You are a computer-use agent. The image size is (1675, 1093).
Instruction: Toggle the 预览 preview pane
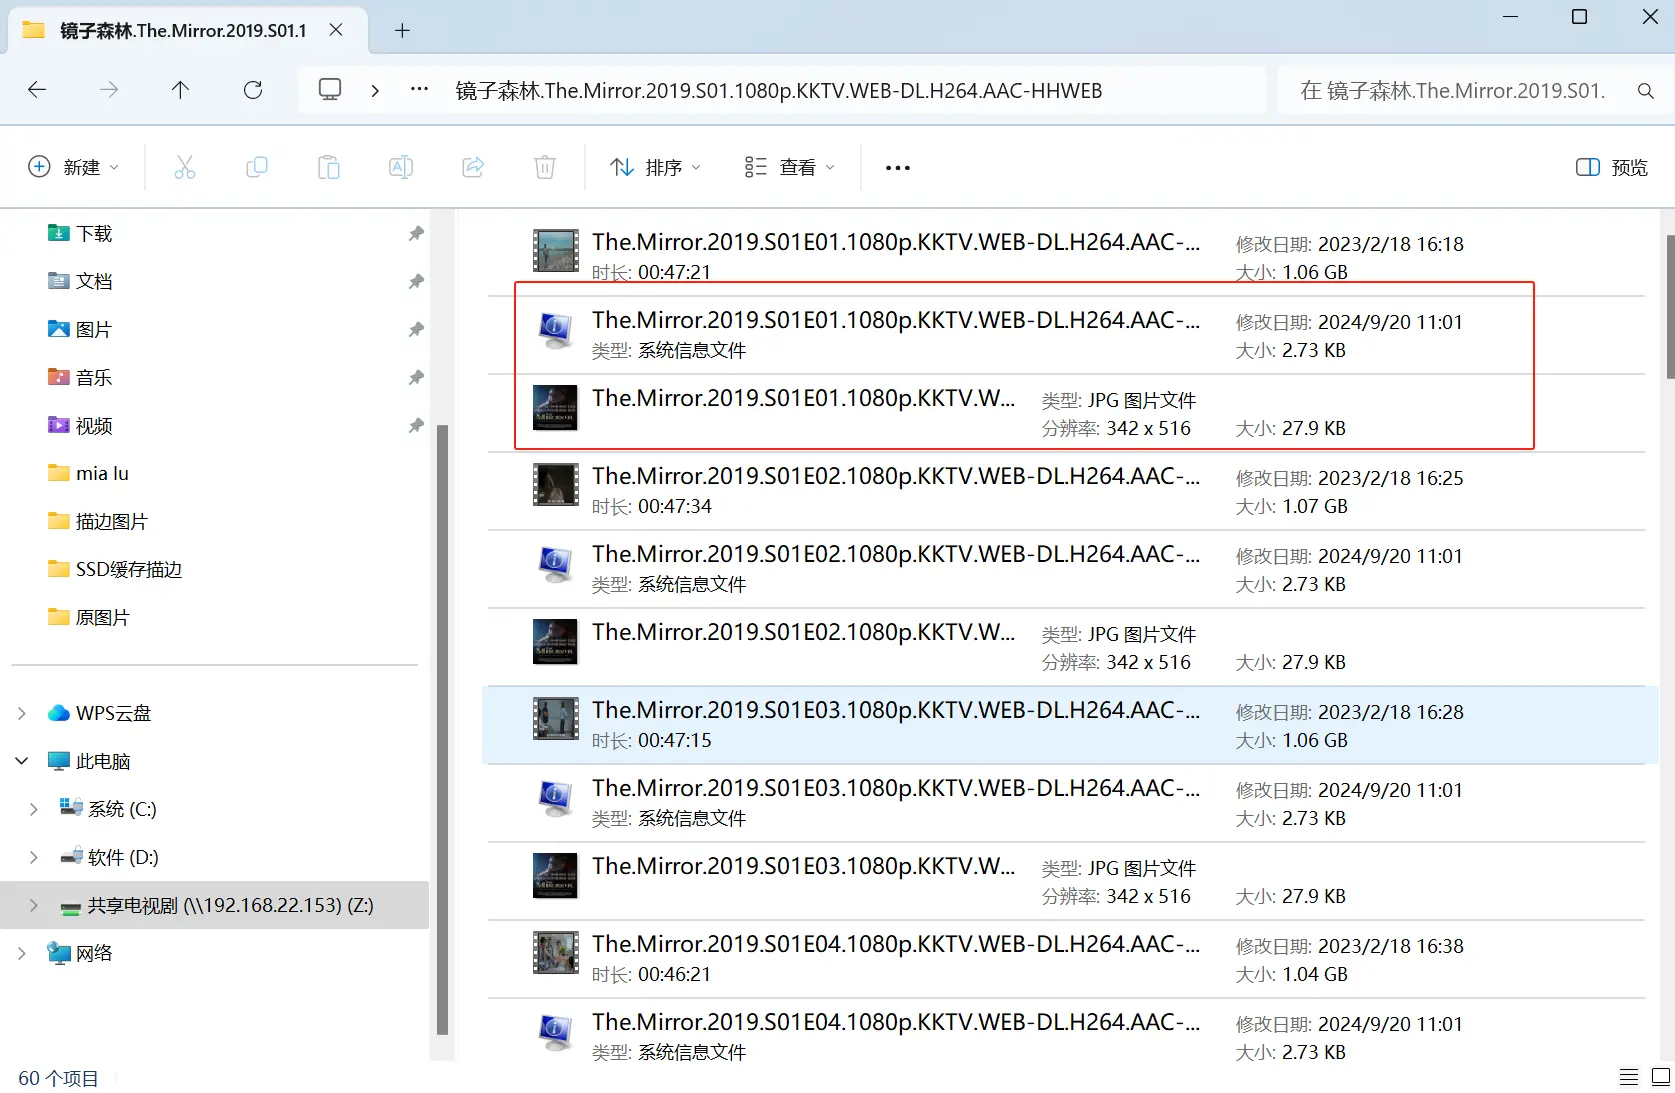tap(1611, 167)
